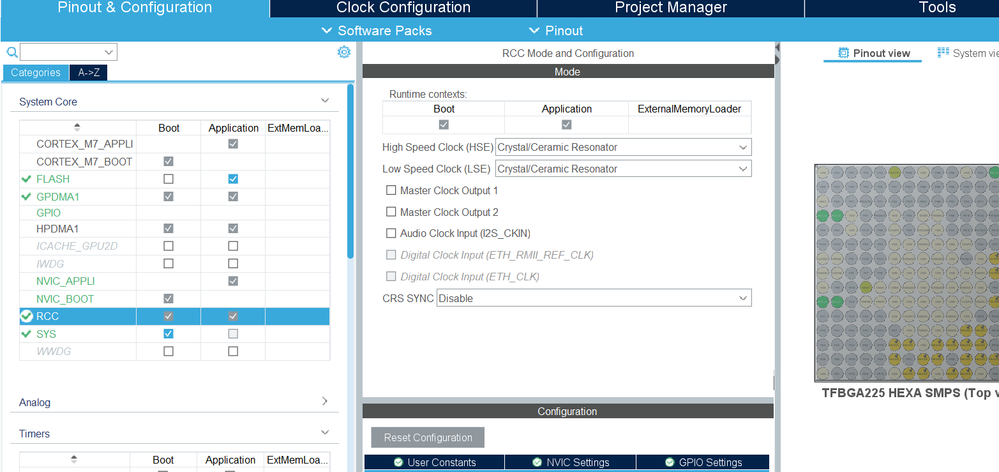Switch to Clock Configuration tab
Viewport: 999px width, 472px height.
point(403,8)
